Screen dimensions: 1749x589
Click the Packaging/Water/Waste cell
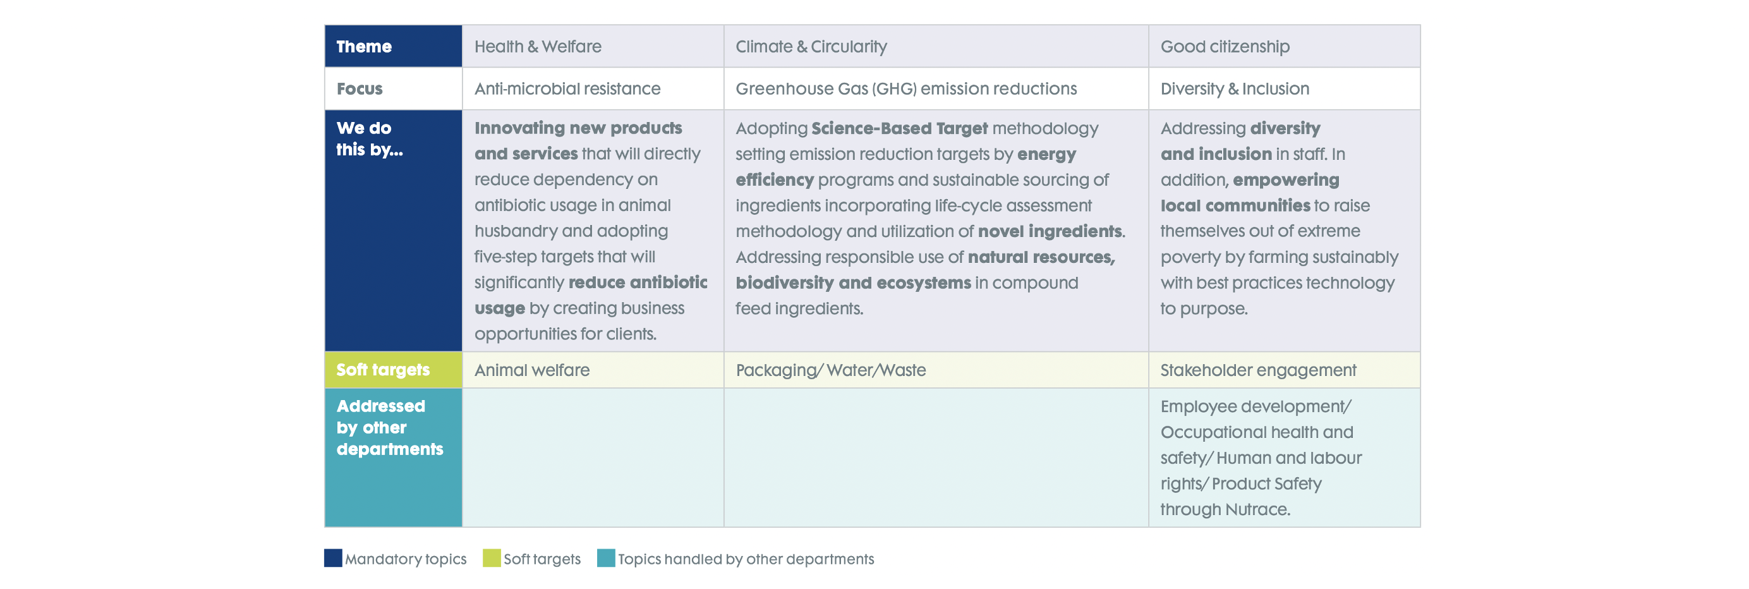(936, 370)
